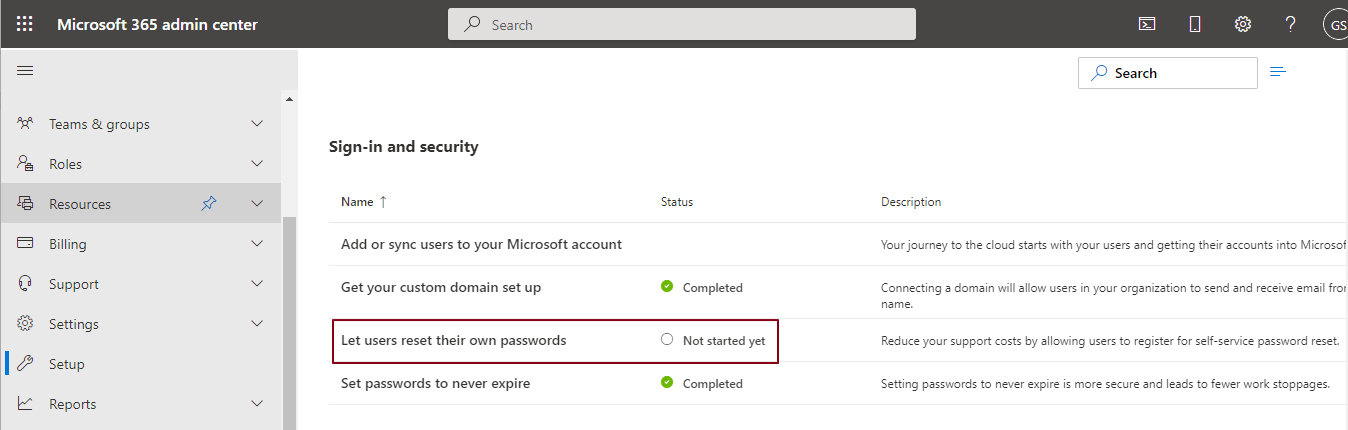Click the Teams & groups icon

(26, 124)
